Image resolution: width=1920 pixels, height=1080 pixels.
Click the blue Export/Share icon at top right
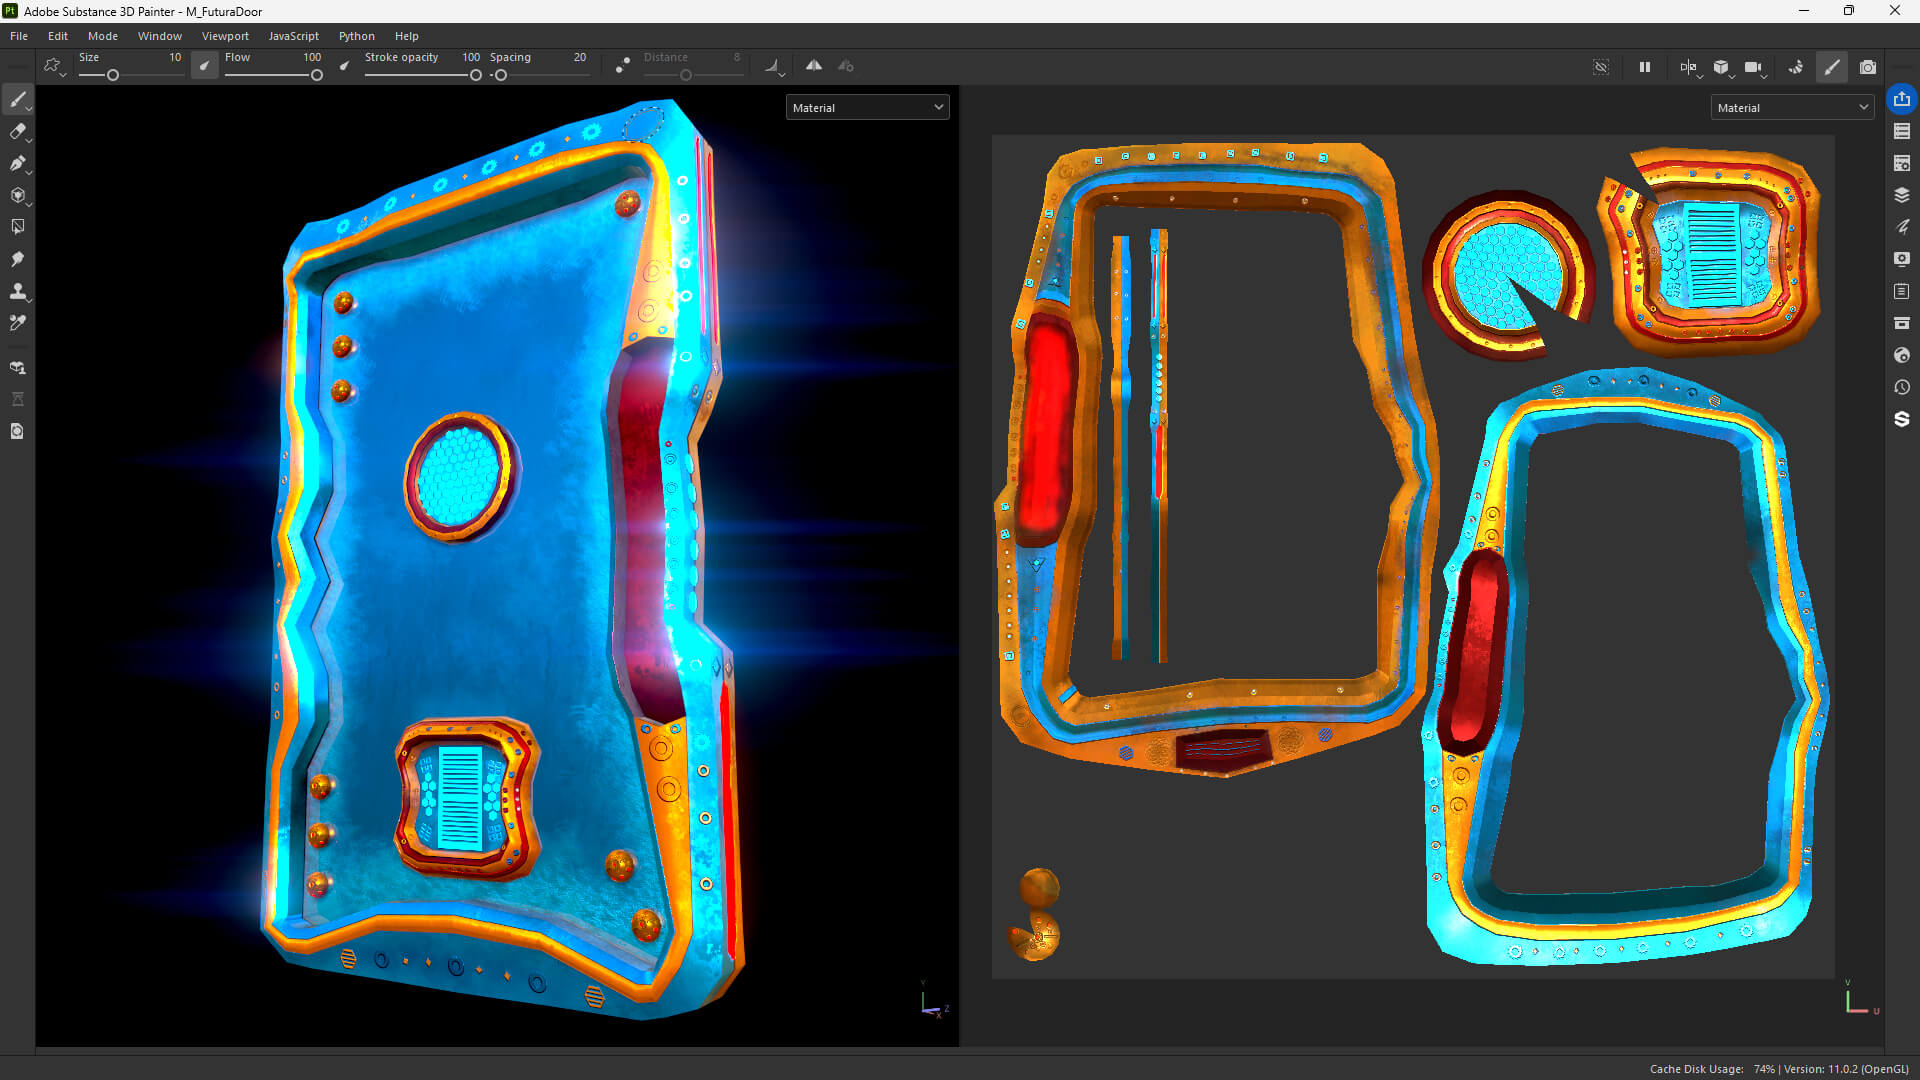click(1902, 99)
